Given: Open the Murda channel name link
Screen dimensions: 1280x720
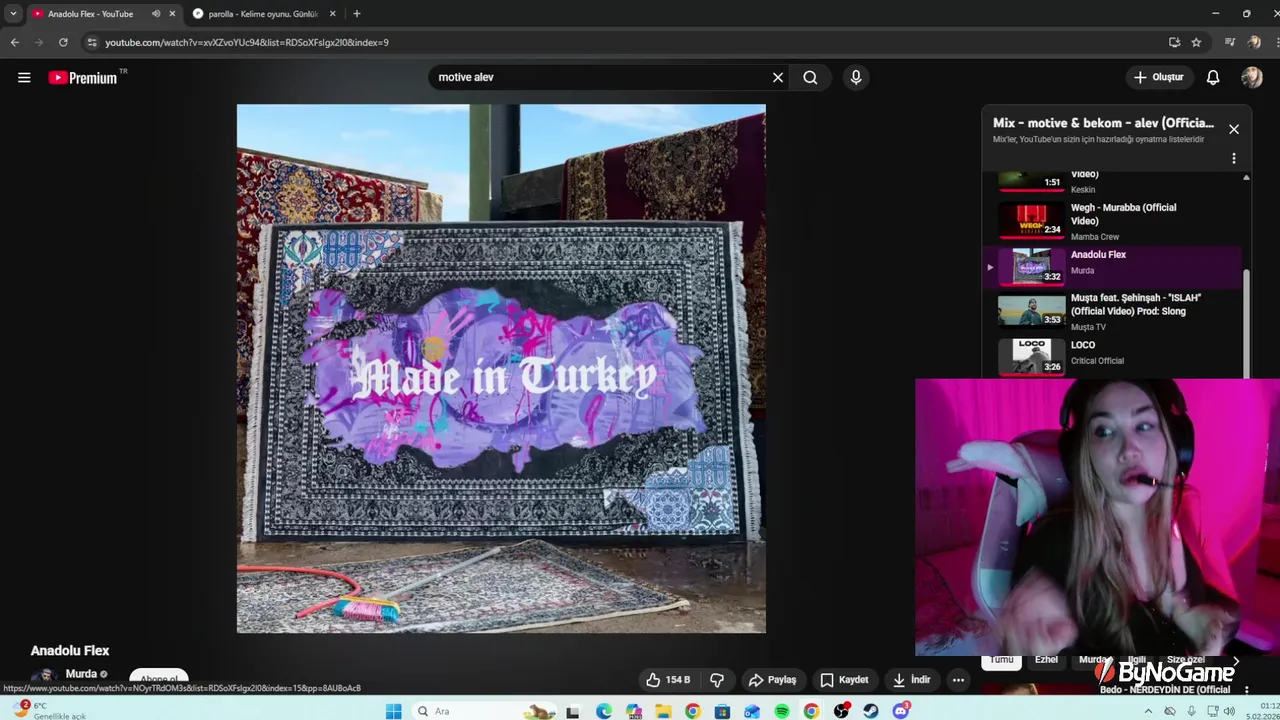Looking at the screenshot, I should click(x=81, y=674).
